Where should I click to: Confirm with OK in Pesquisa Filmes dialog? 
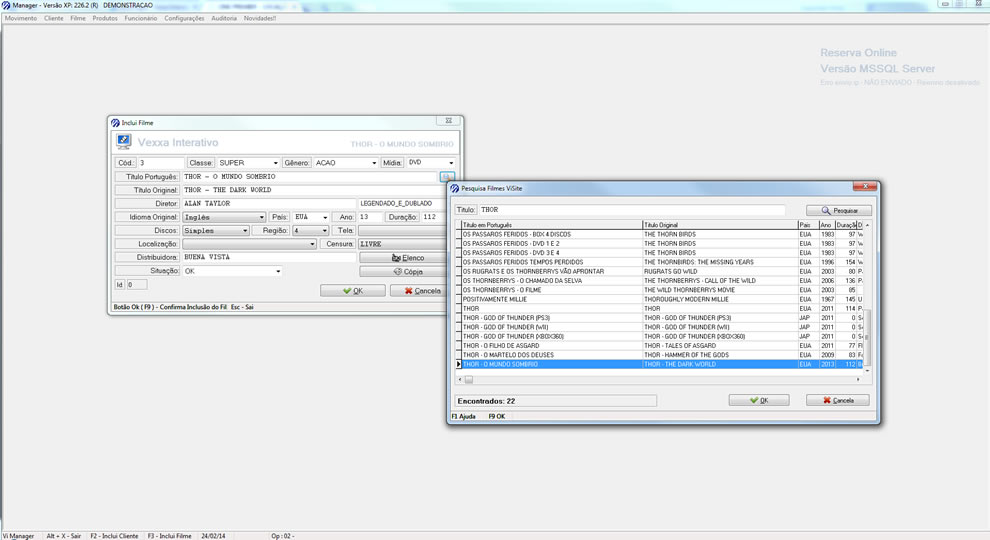click(759, 400)
